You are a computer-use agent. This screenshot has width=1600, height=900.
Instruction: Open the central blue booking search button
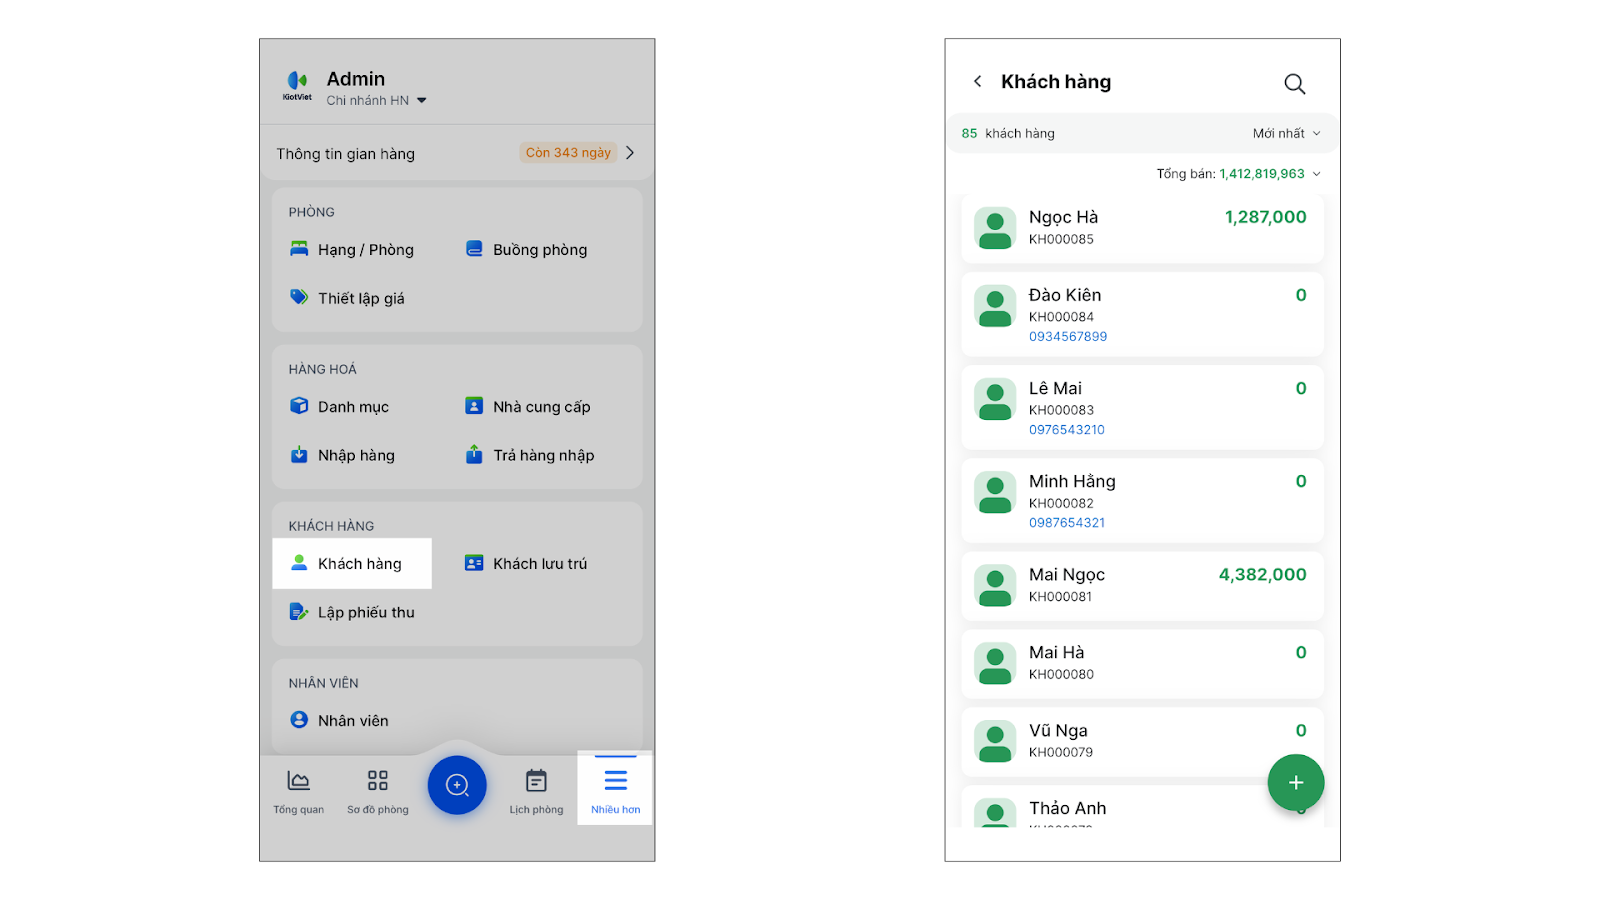pyautogui.click(x=457, y=785)
